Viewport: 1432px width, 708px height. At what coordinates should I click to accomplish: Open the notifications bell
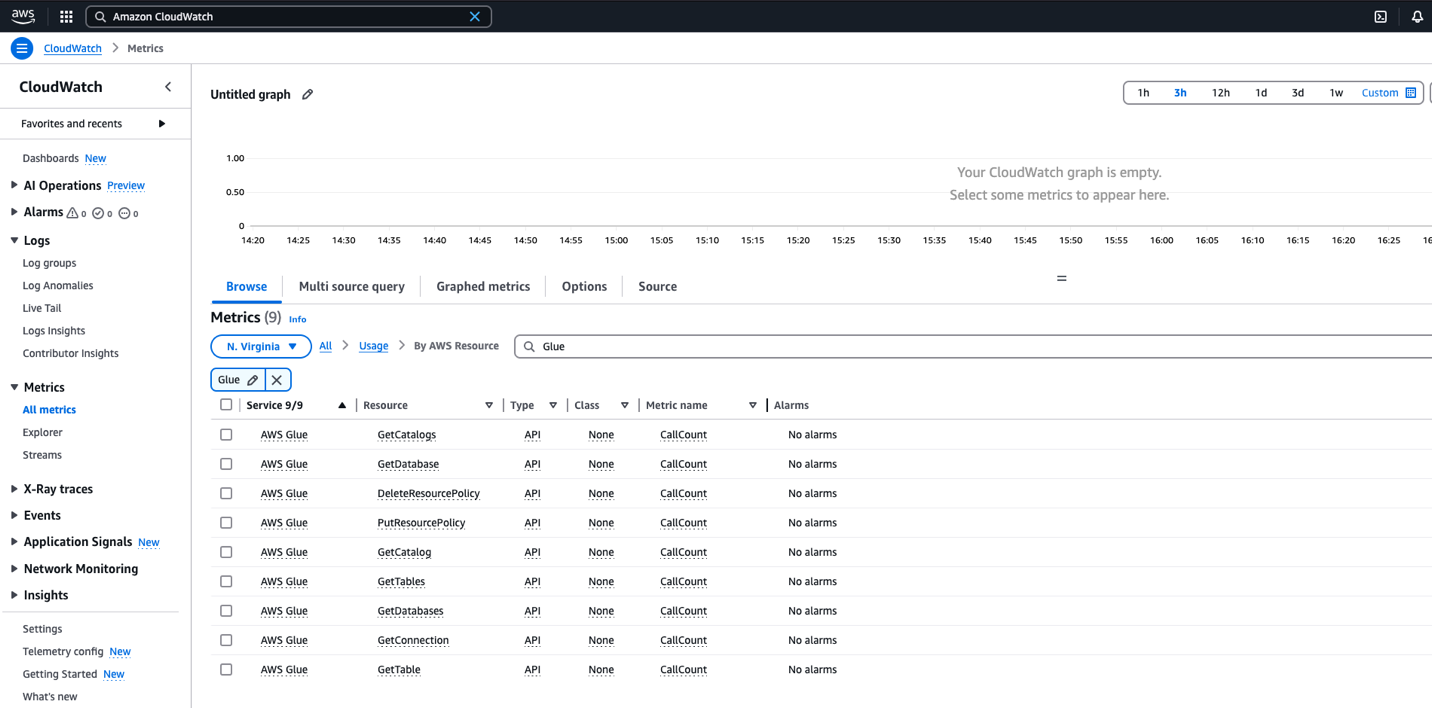(1417, 17)
